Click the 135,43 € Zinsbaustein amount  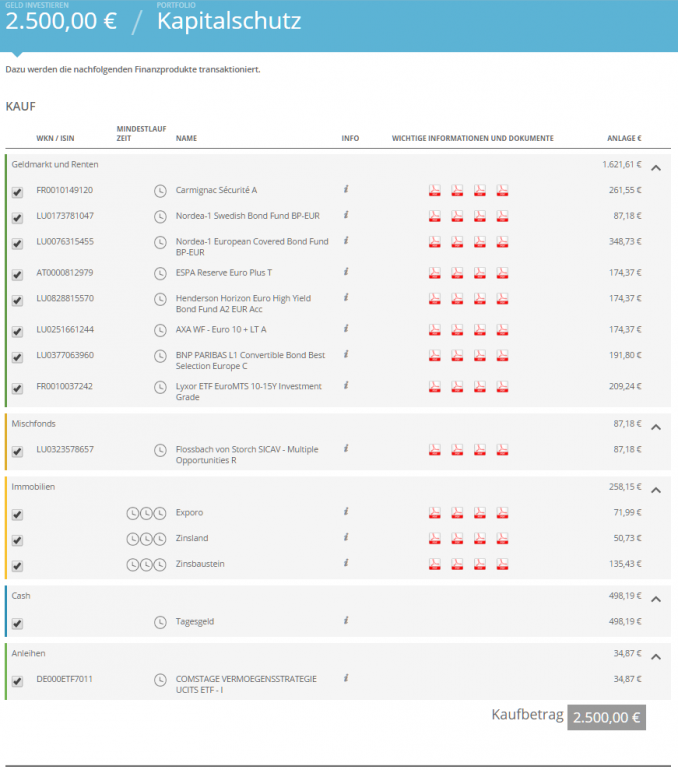coord(625,564)
